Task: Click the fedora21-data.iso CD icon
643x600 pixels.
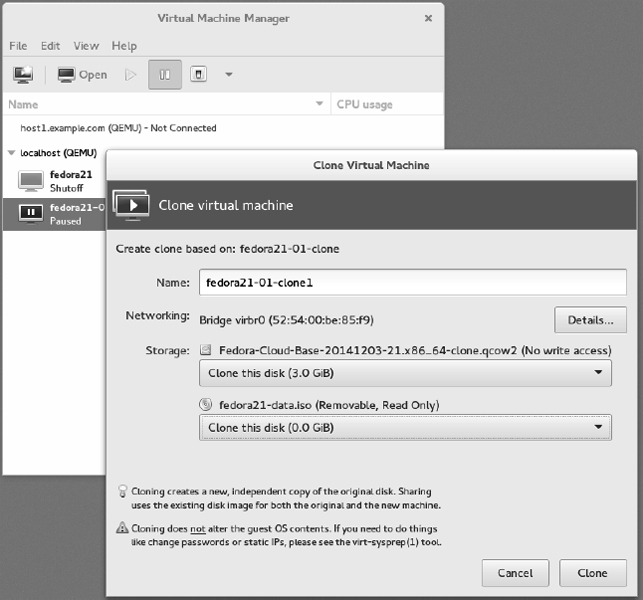Action: pyautogui.click(x=205, y=405)
